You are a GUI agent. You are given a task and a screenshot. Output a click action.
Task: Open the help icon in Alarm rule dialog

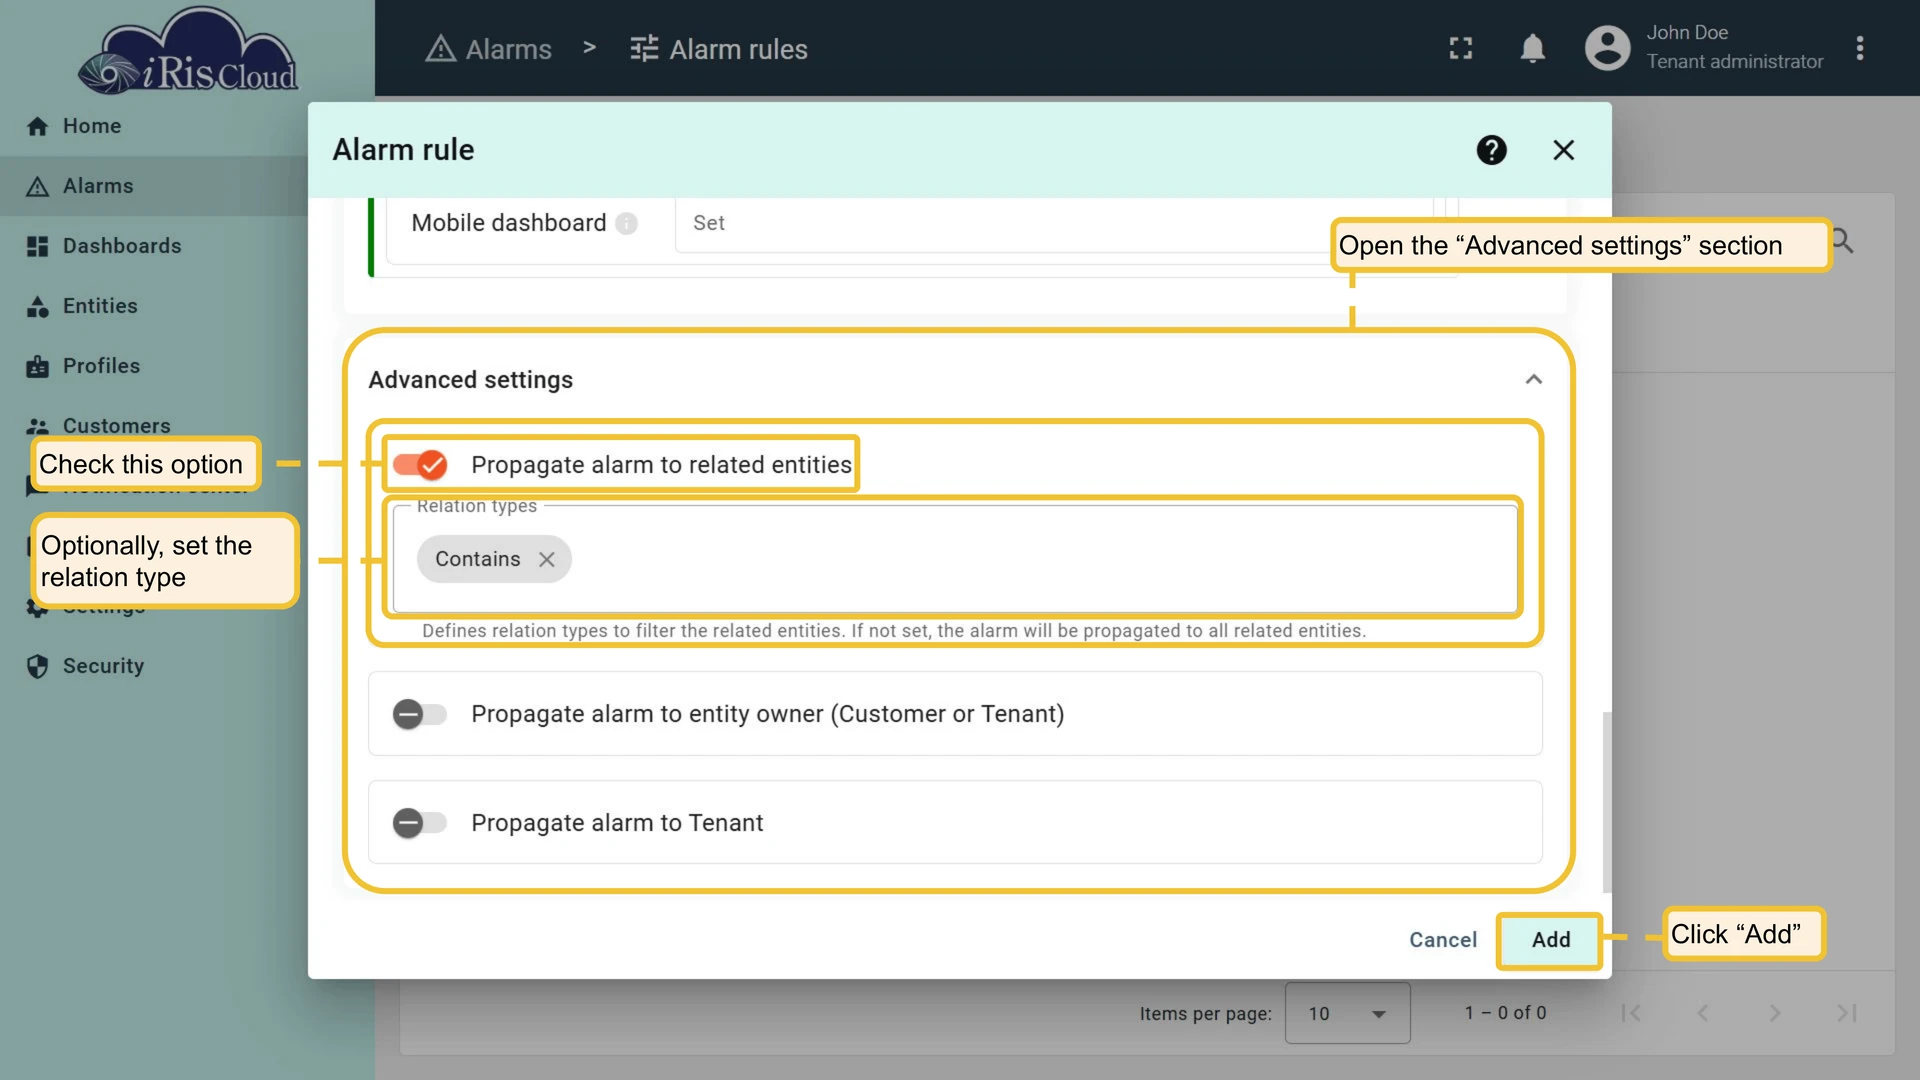(x=1491, y=150)
